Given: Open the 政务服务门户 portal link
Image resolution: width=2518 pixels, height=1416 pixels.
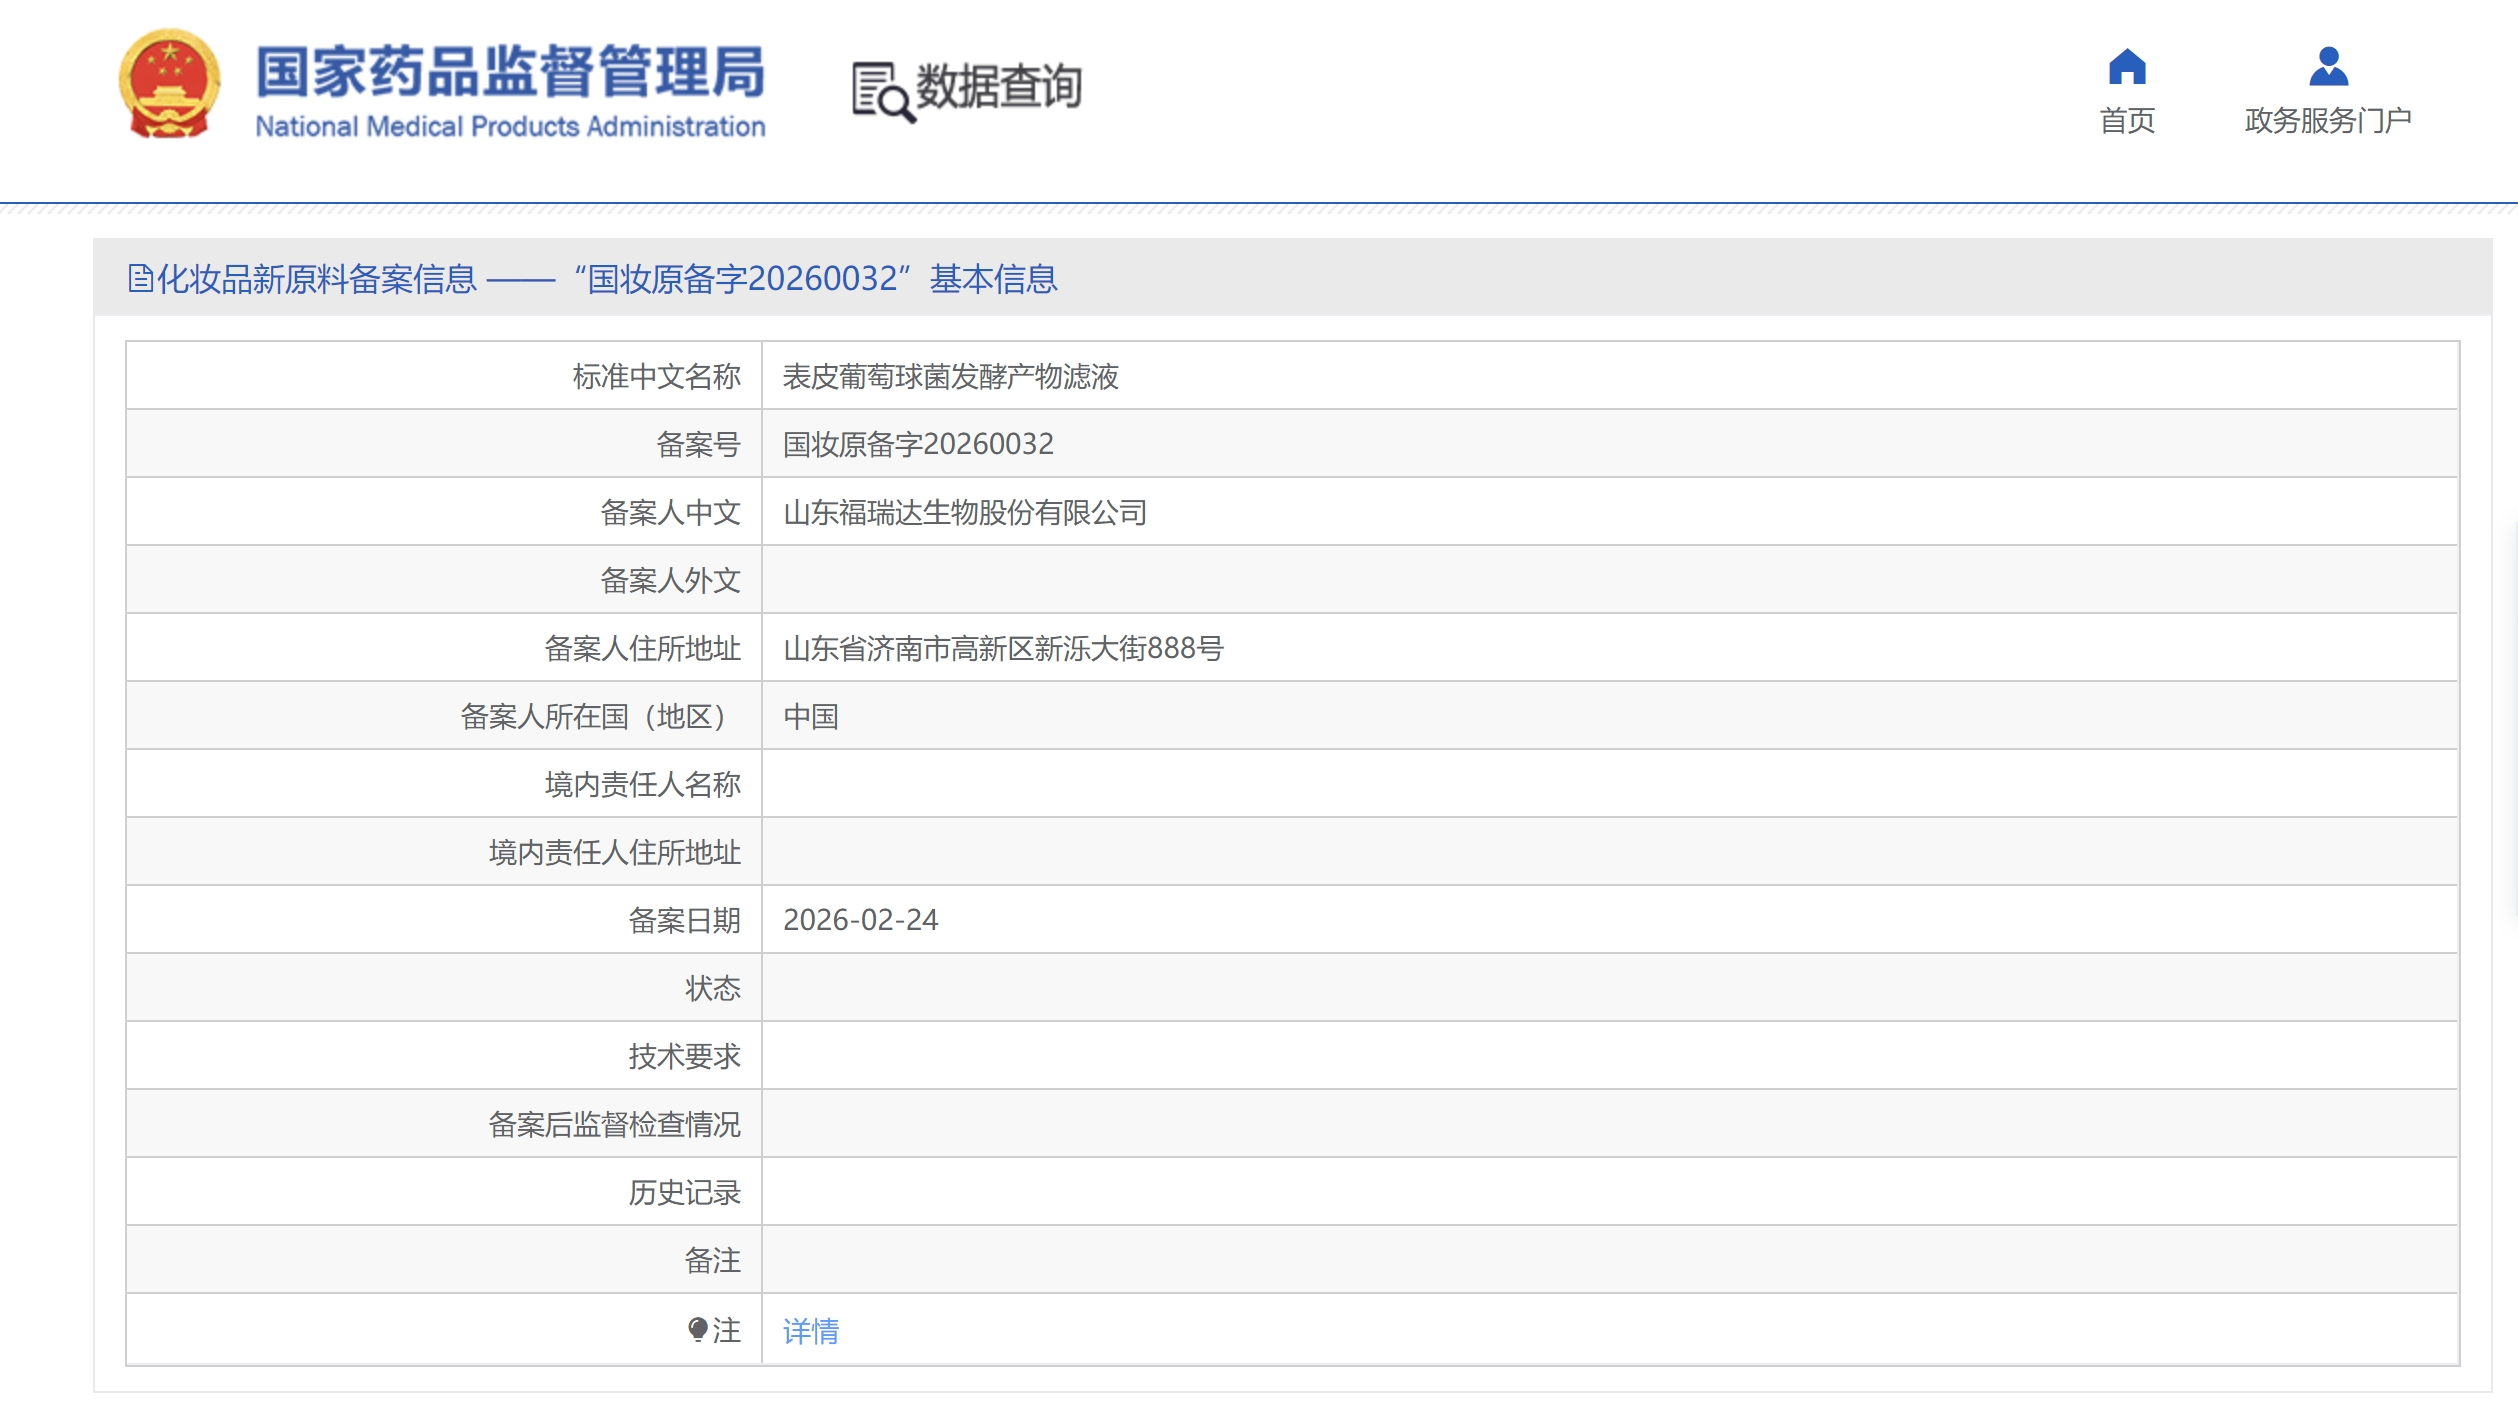Looking at the screenshot, I should coord(2327,121).
